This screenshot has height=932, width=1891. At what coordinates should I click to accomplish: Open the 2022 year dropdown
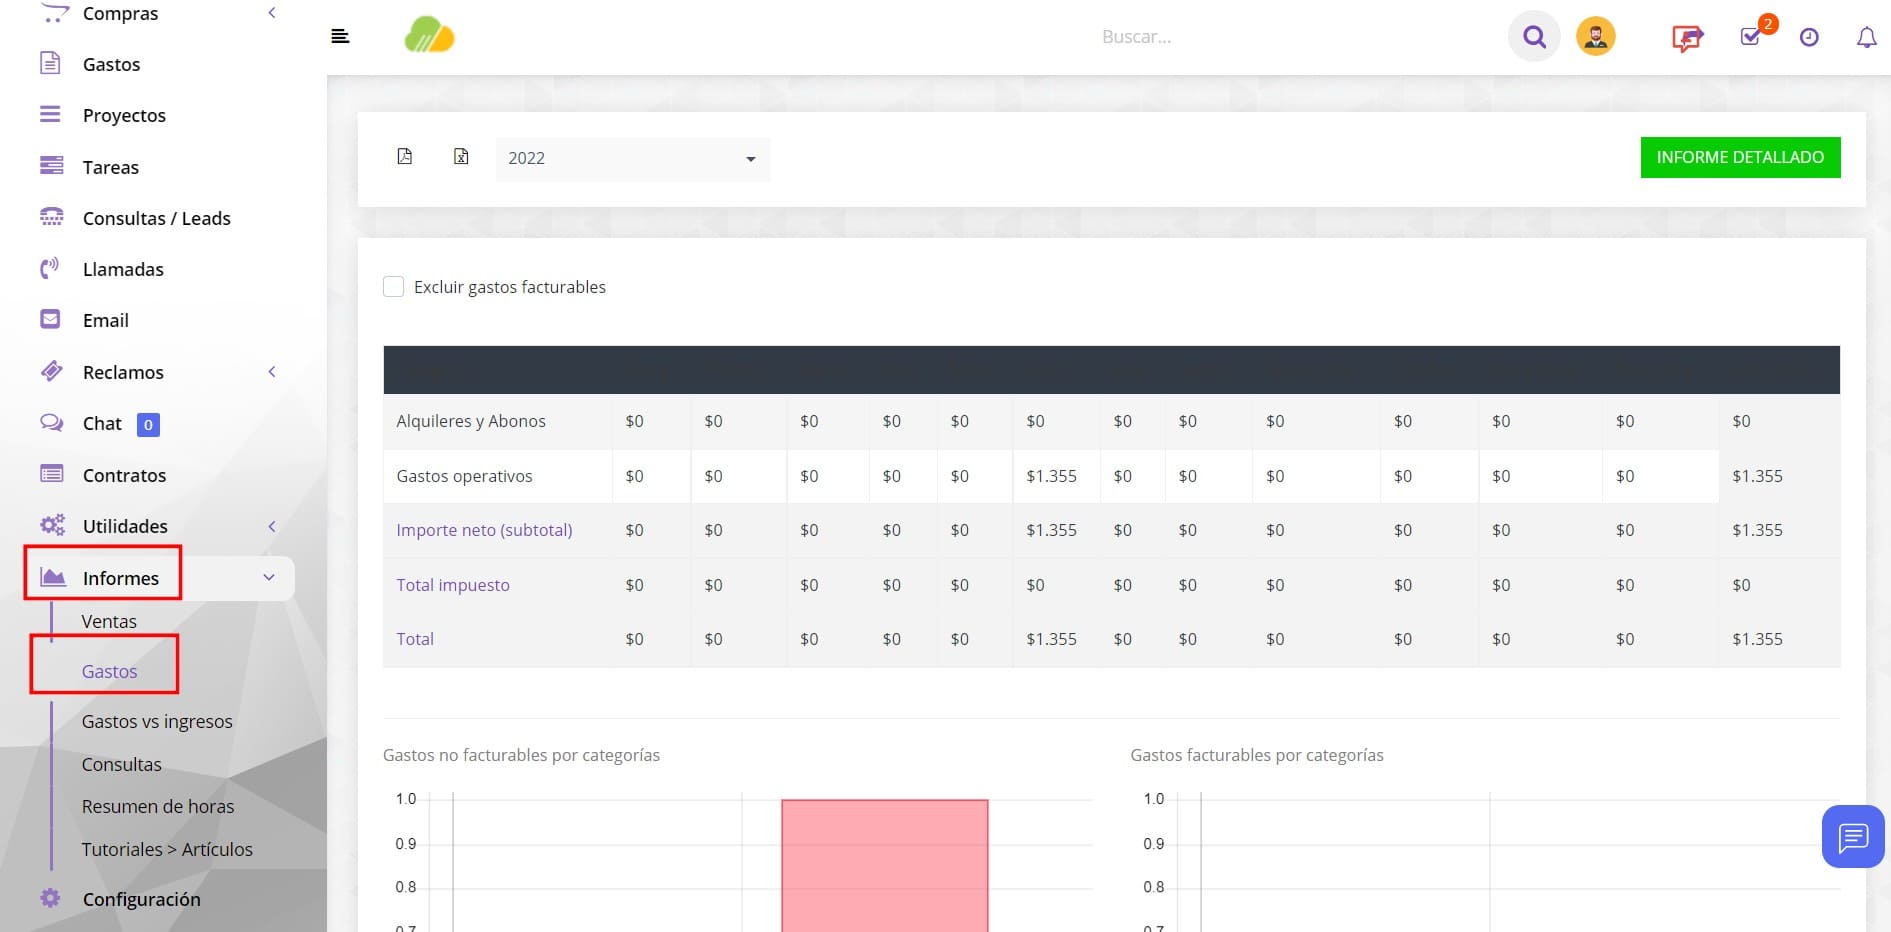(633, 158)
